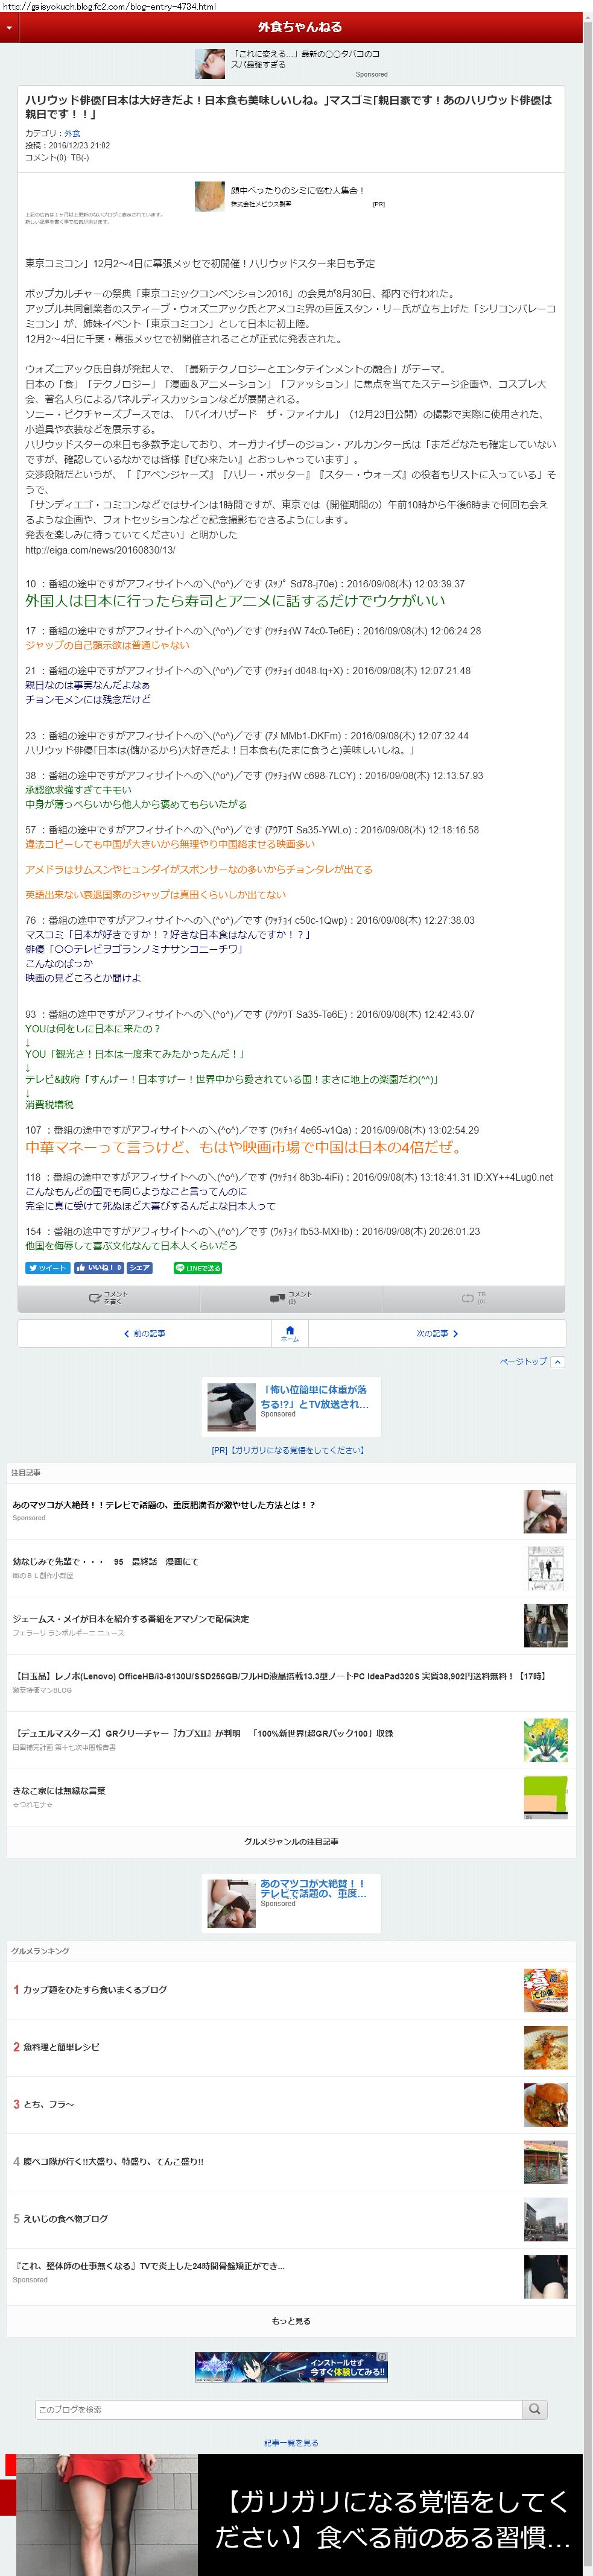Open the カップ麺をひたすら食いまくるブログ ranking thumbnail

click(546, 1991)
